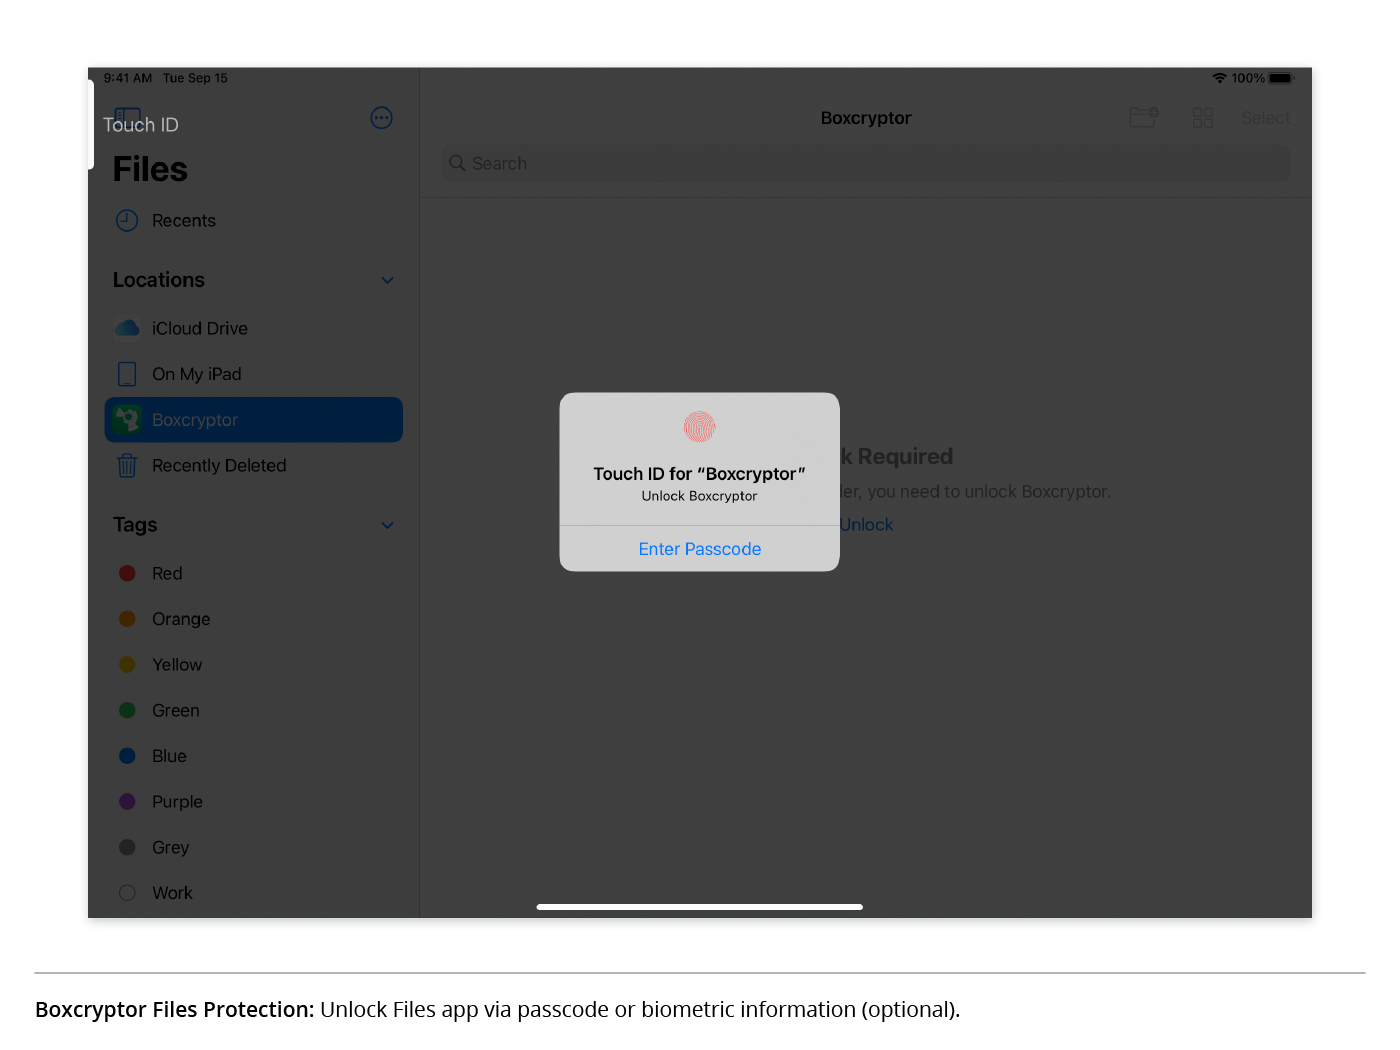Click the "Yellow" tag label

pyautogui.click(x=177, y=664)
